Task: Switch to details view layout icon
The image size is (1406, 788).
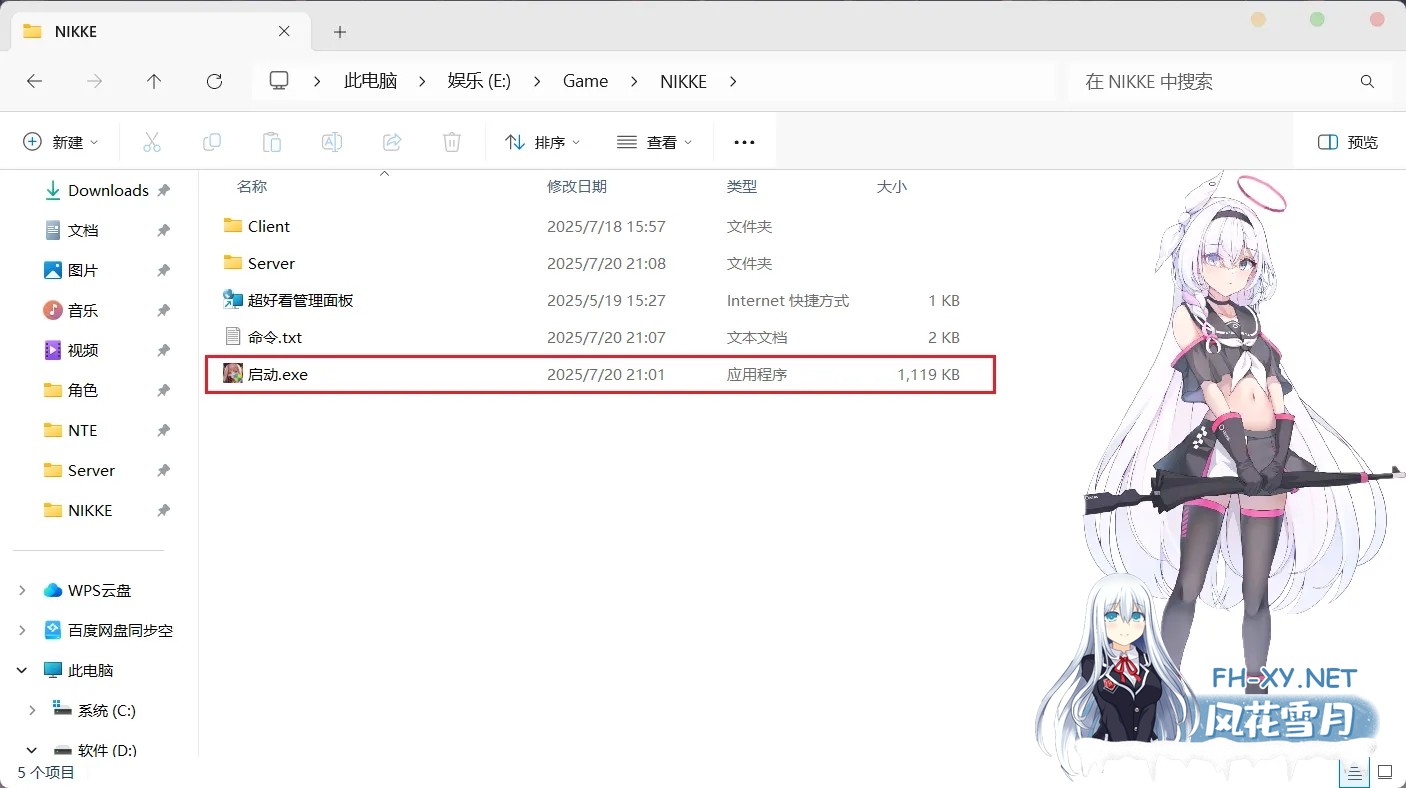Action: pyautogui.click(x=1354, y=772)
